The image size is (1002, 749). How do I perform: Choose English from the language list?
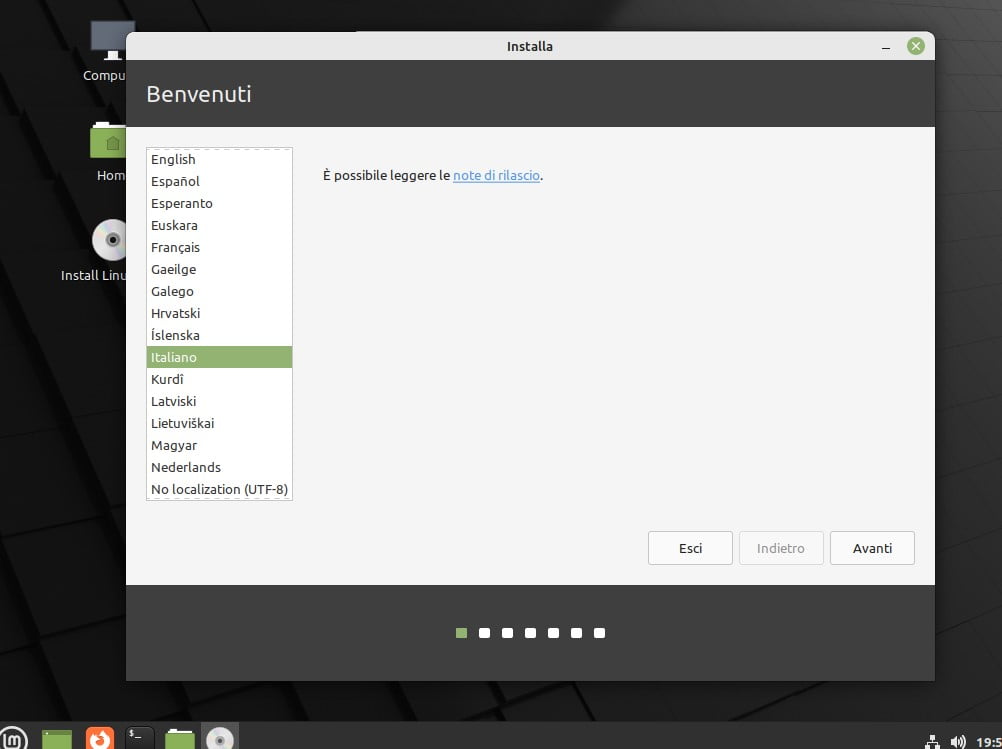(x=173, y=159)
